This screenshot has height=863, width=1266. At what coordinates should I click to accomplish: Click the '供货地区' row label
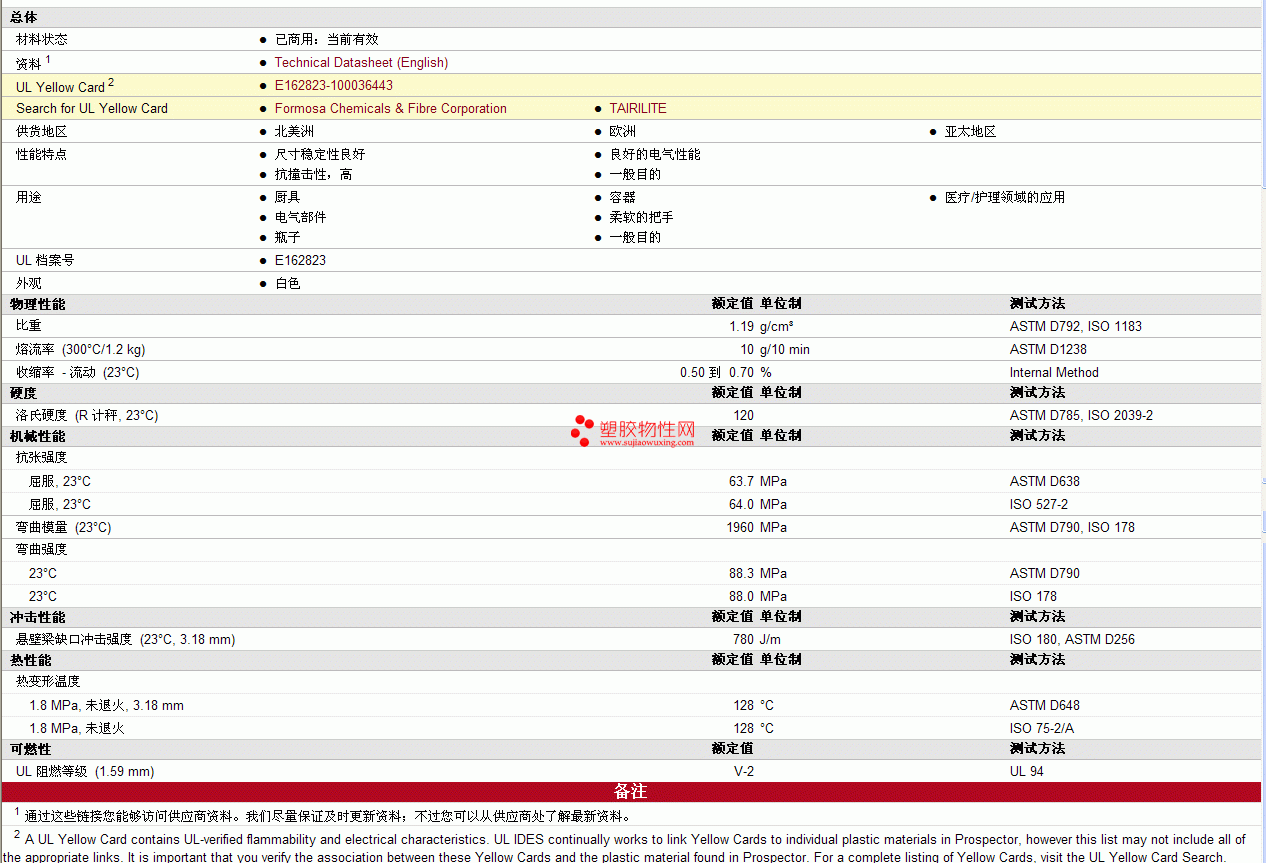[42, 131]
